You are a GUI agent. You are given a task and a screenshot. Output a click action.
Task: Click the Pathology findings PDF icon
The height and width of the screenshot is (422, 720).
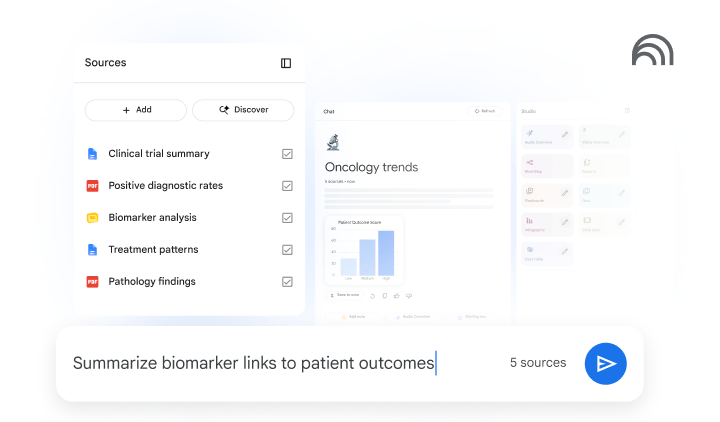point(92,281)
